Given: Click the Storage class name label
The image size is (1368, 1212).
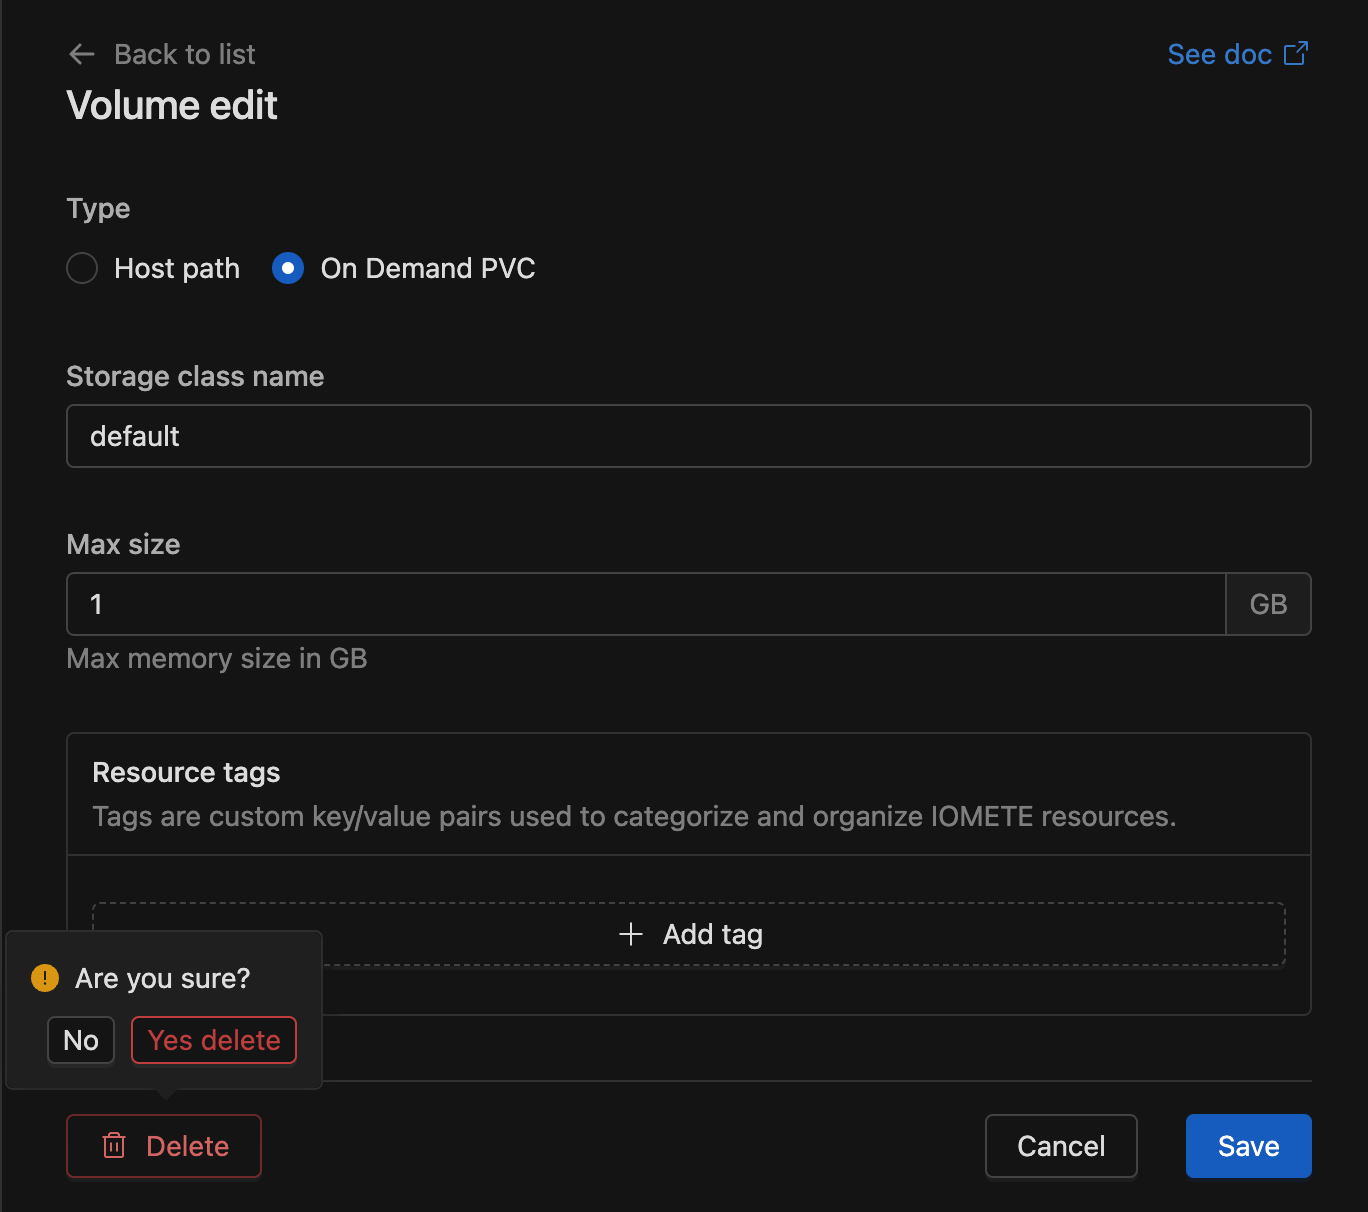Looking at the screenshot, I should 195,376.
